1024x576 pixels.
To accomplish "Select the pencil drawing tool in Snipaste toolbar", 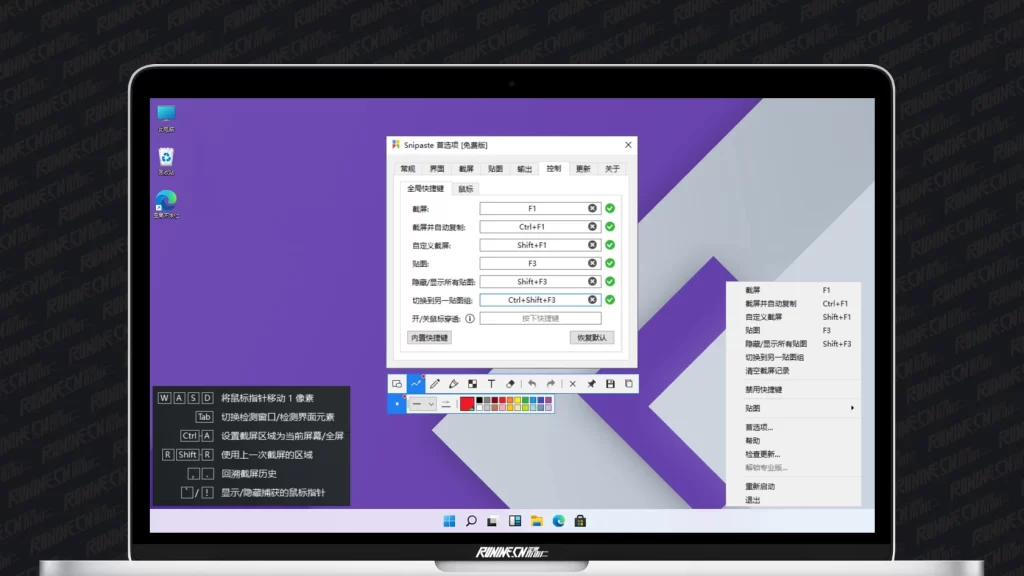I will click(x=435, y=384).
